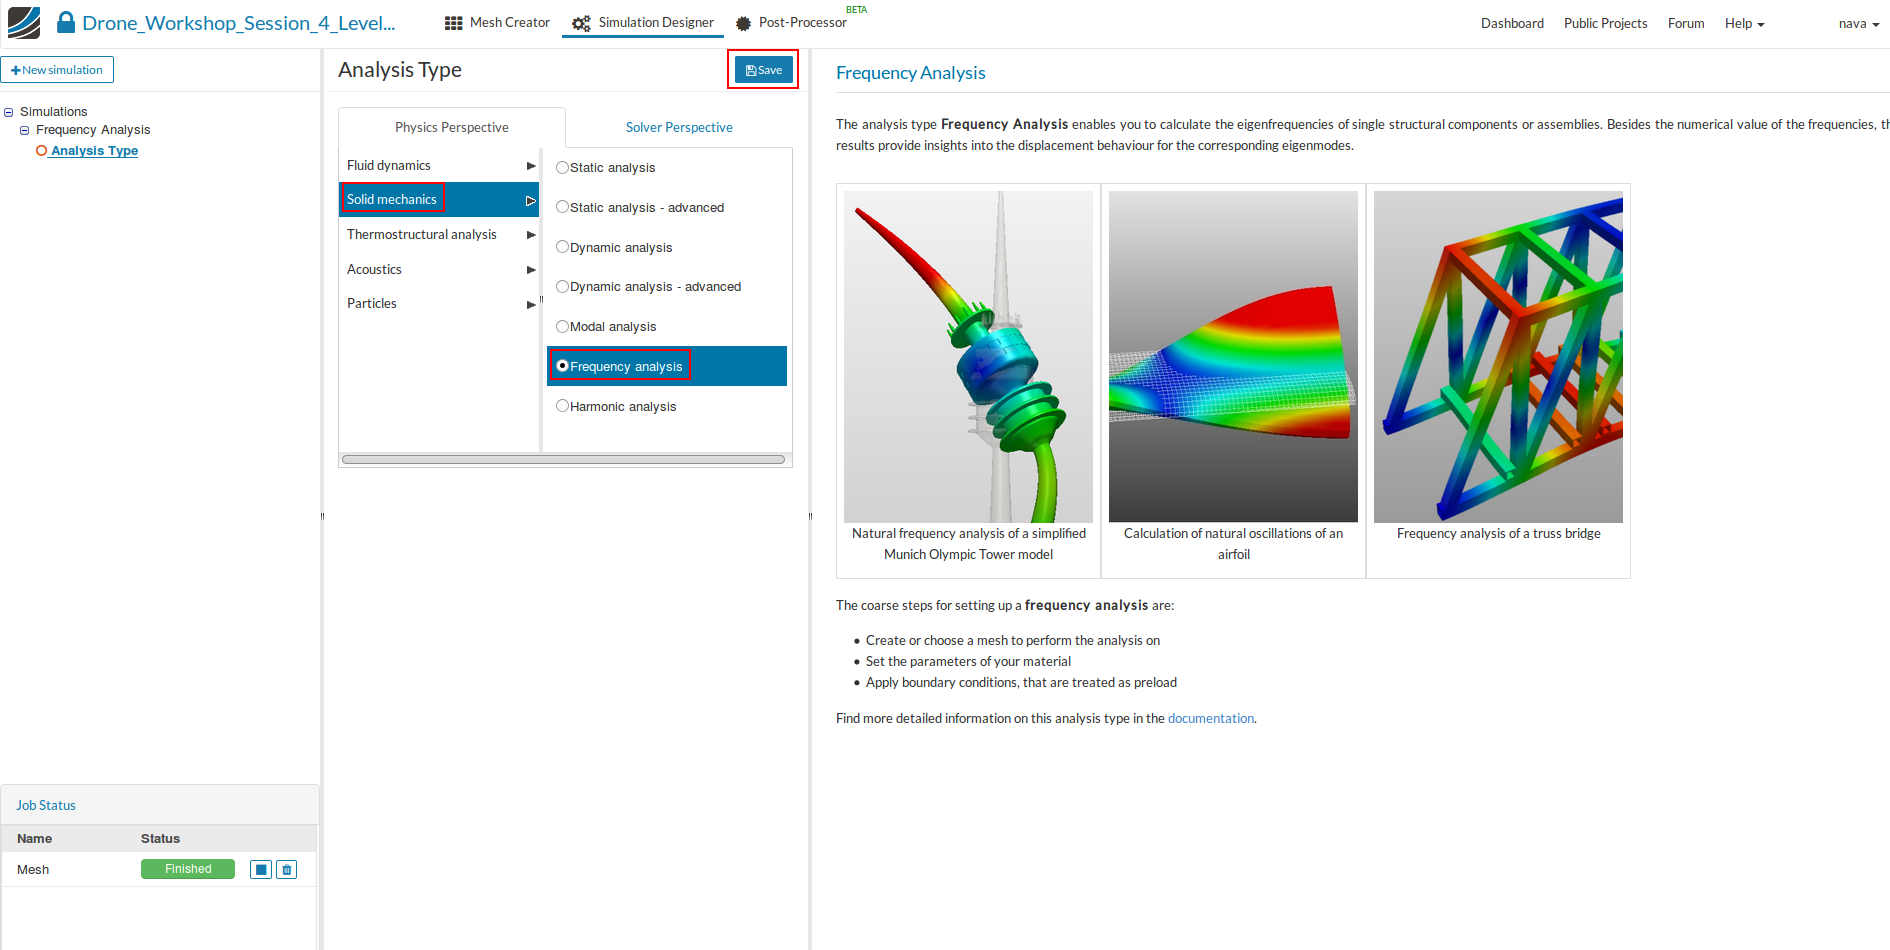Click the Simulations tree label
Image resolution: width=1890 pixels, height=950 pixels.
54,112
